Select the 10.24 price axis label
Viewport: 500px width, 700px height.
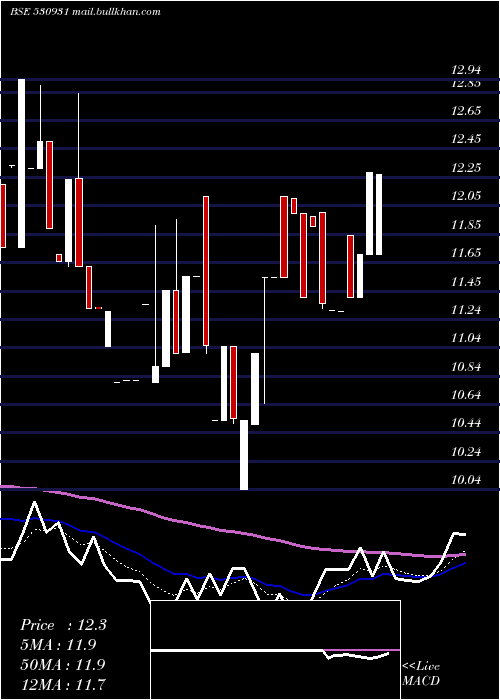pyautogui.click(x=466, y=452)
